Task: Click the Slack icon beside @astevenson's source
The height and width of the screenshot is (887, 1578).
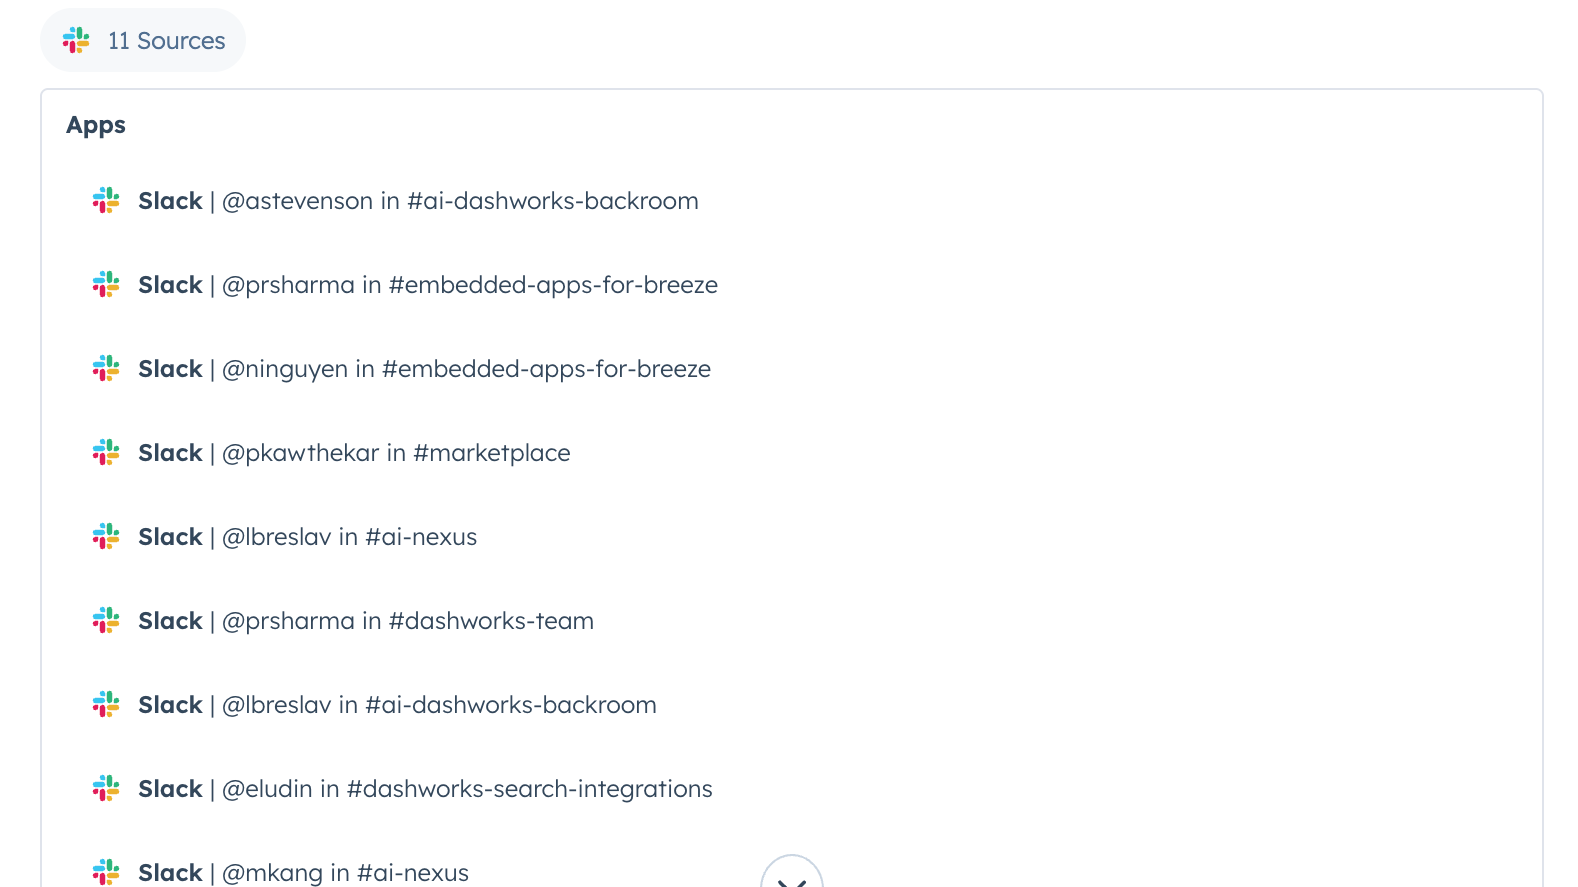Action: click(106, 201)
